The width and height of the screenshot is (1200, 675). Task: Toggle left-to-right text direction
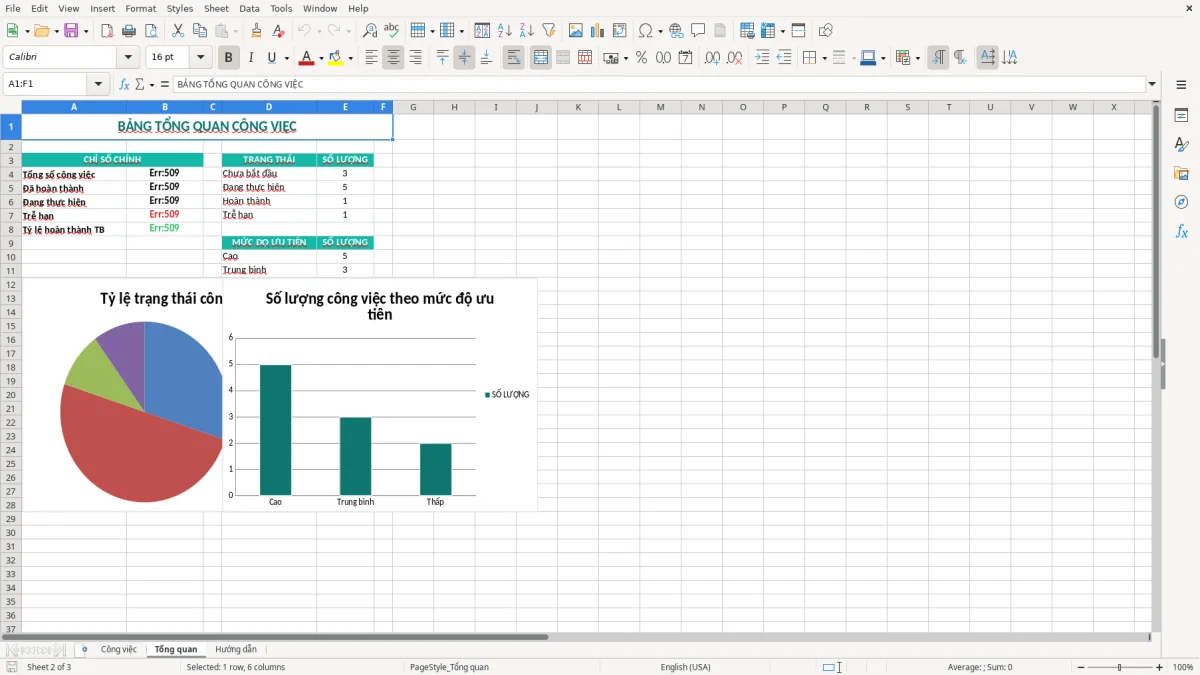coord(937,57)
